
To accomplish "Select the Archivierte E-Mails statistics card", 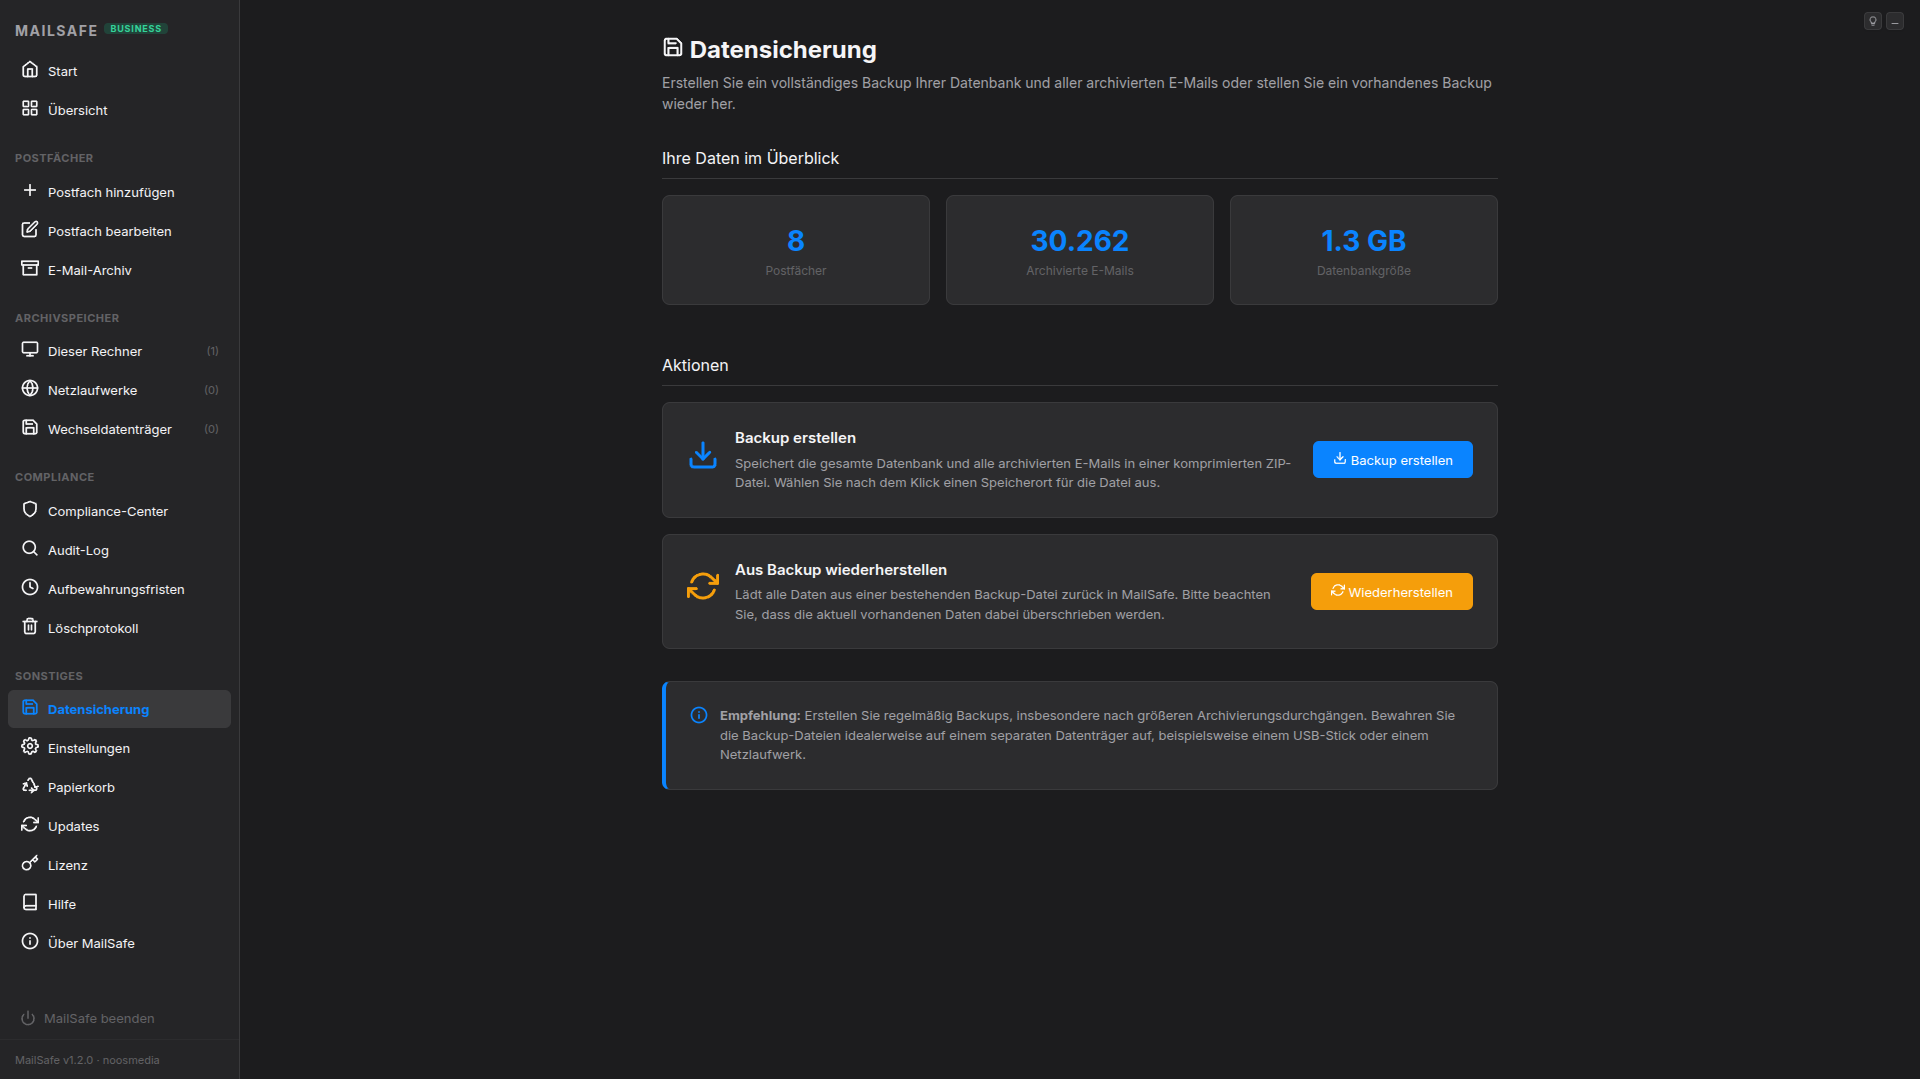I will [1079, 249].
